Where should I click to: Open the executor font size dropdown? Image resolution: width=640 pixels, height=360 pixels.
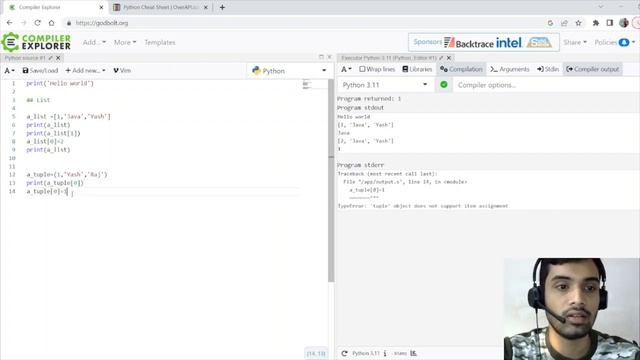tap(346, 69)
